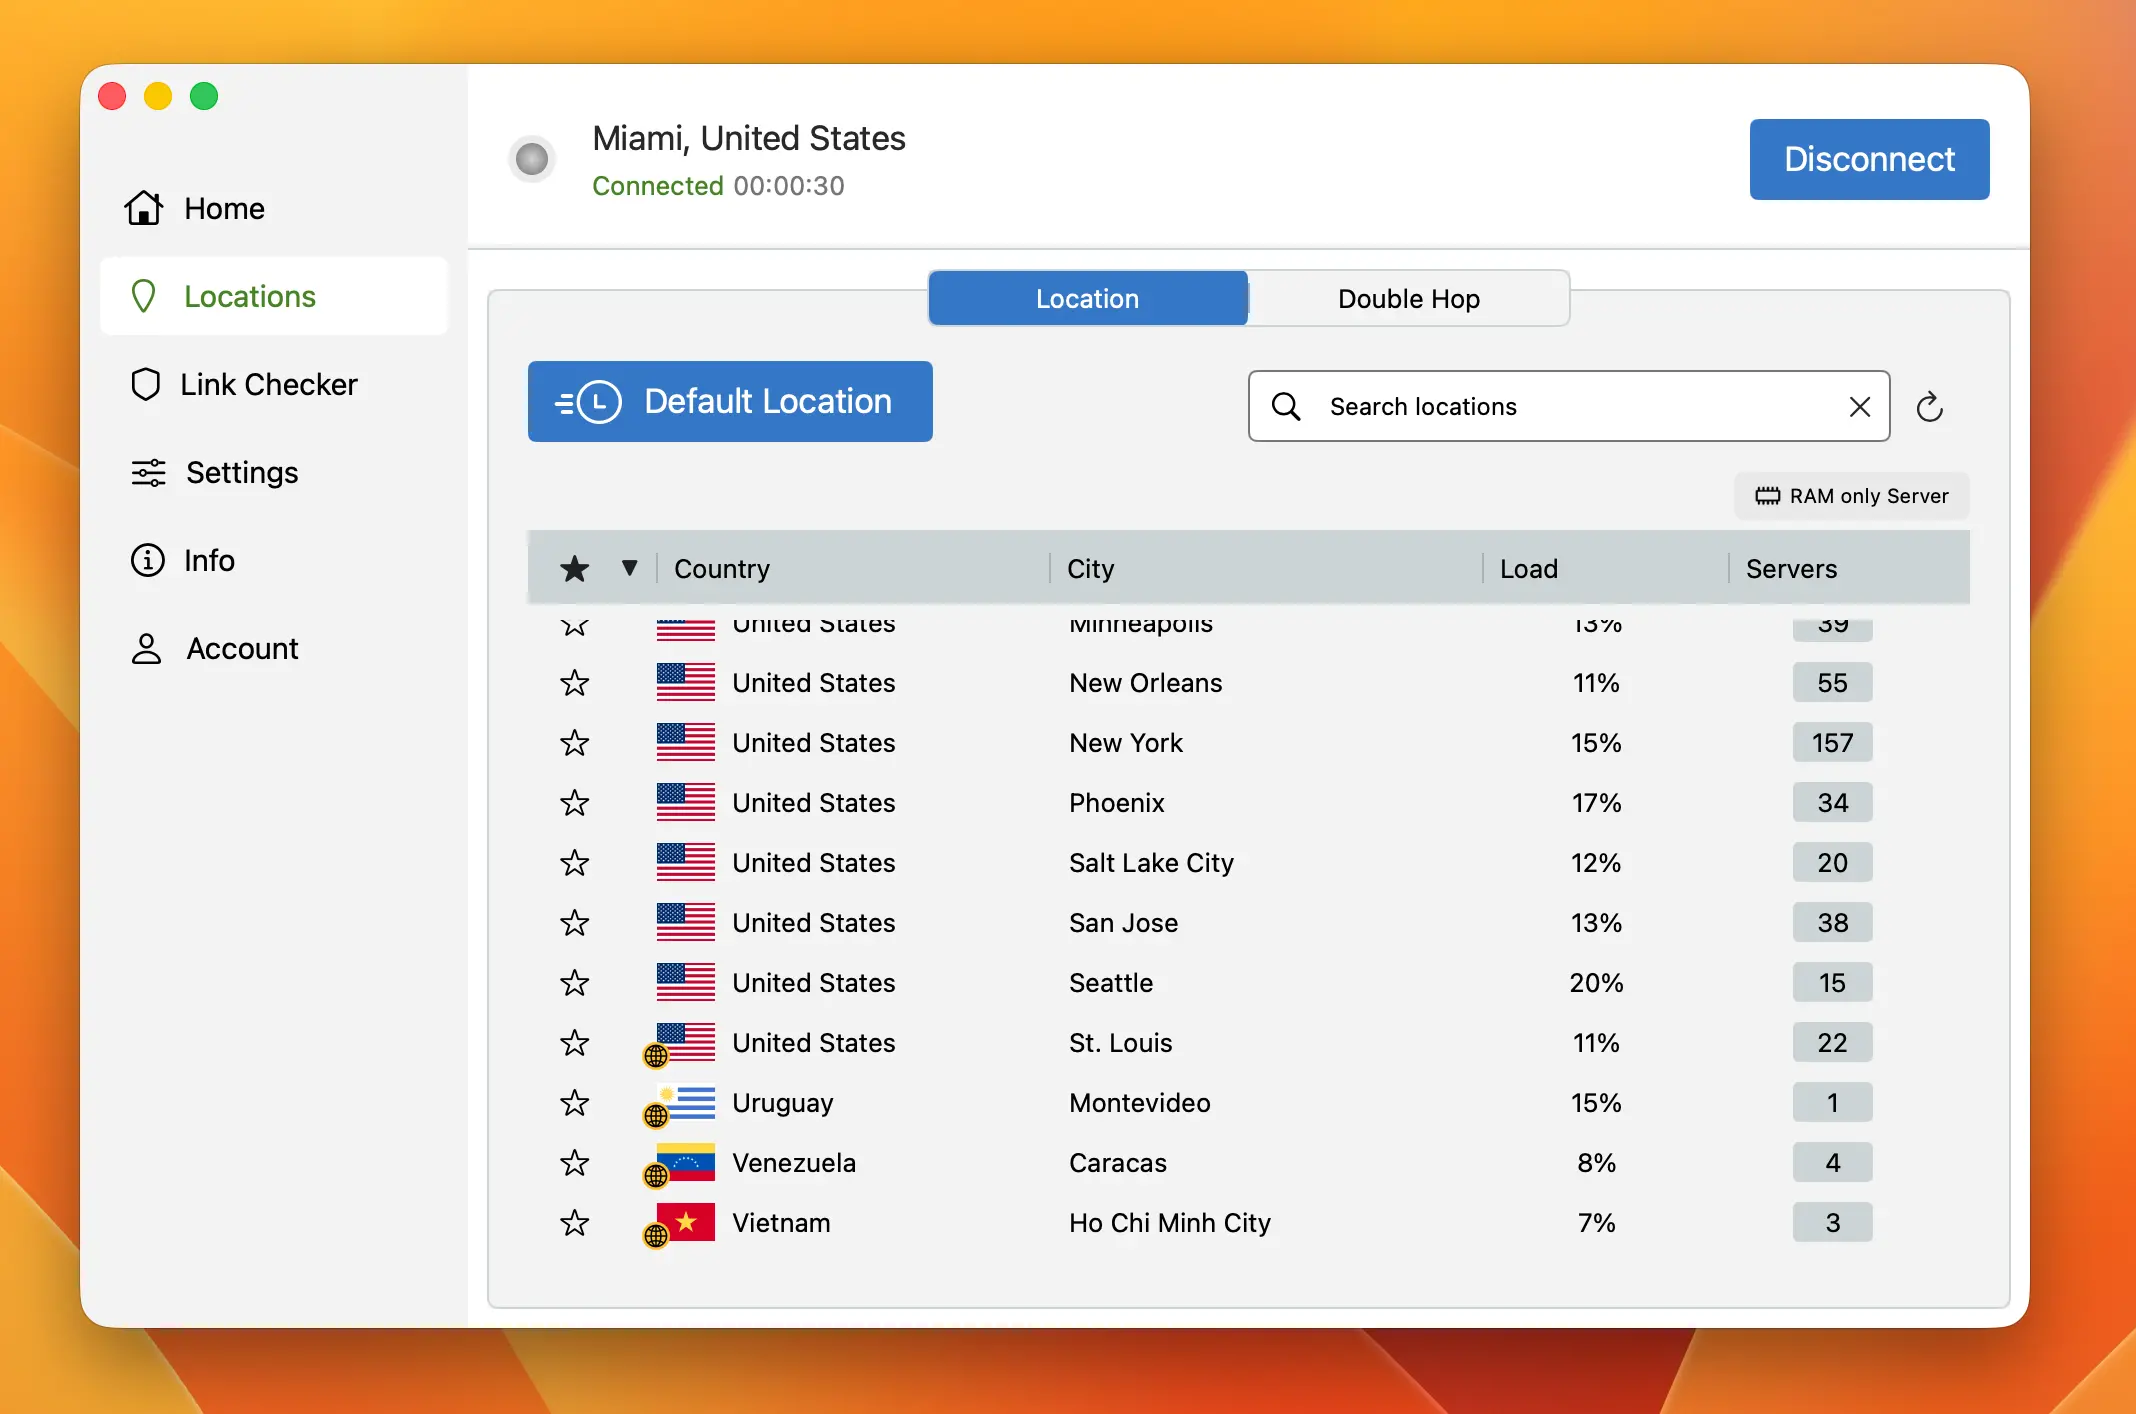Open the Account section icon
Viewport: 2136px width, 1414px height.
pyautogui.click(x=146, y=648)
